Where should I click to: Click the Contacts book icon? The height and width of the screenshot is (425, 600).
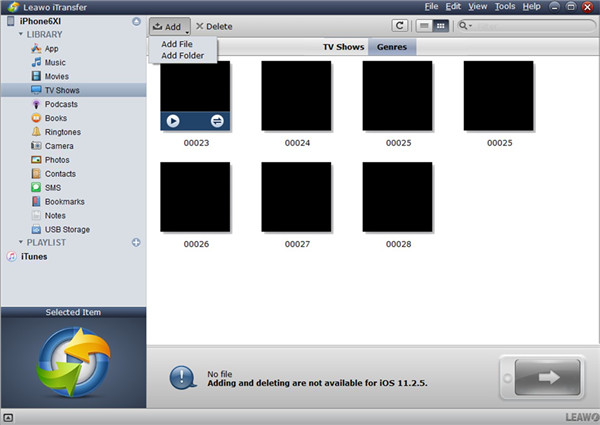(36, 173)
